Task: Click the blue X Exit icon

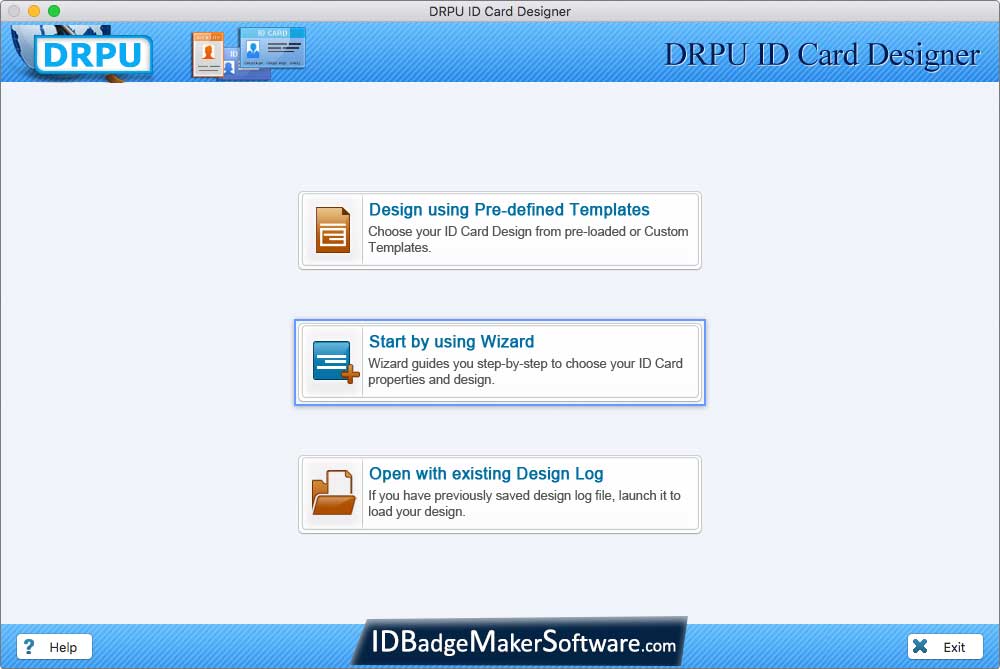Action: [x=920, y=646]
